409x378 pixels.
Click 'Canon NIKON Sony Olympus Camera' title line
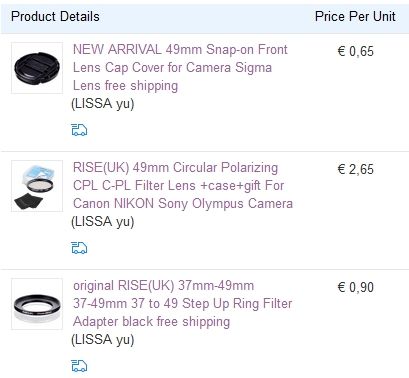click(x=183, y=204)
